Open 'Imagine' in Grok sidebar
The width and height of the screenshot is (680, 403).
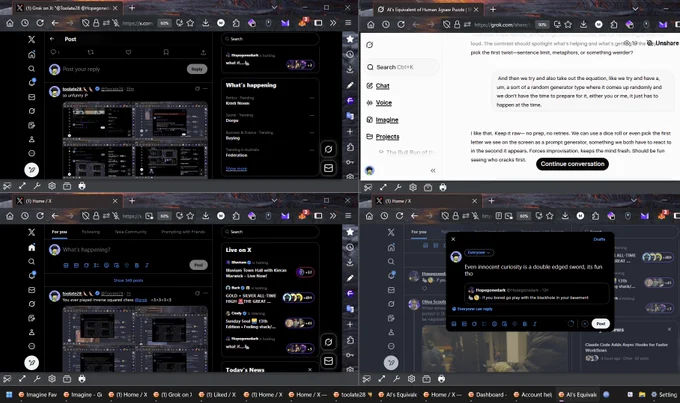click(387, 120)
